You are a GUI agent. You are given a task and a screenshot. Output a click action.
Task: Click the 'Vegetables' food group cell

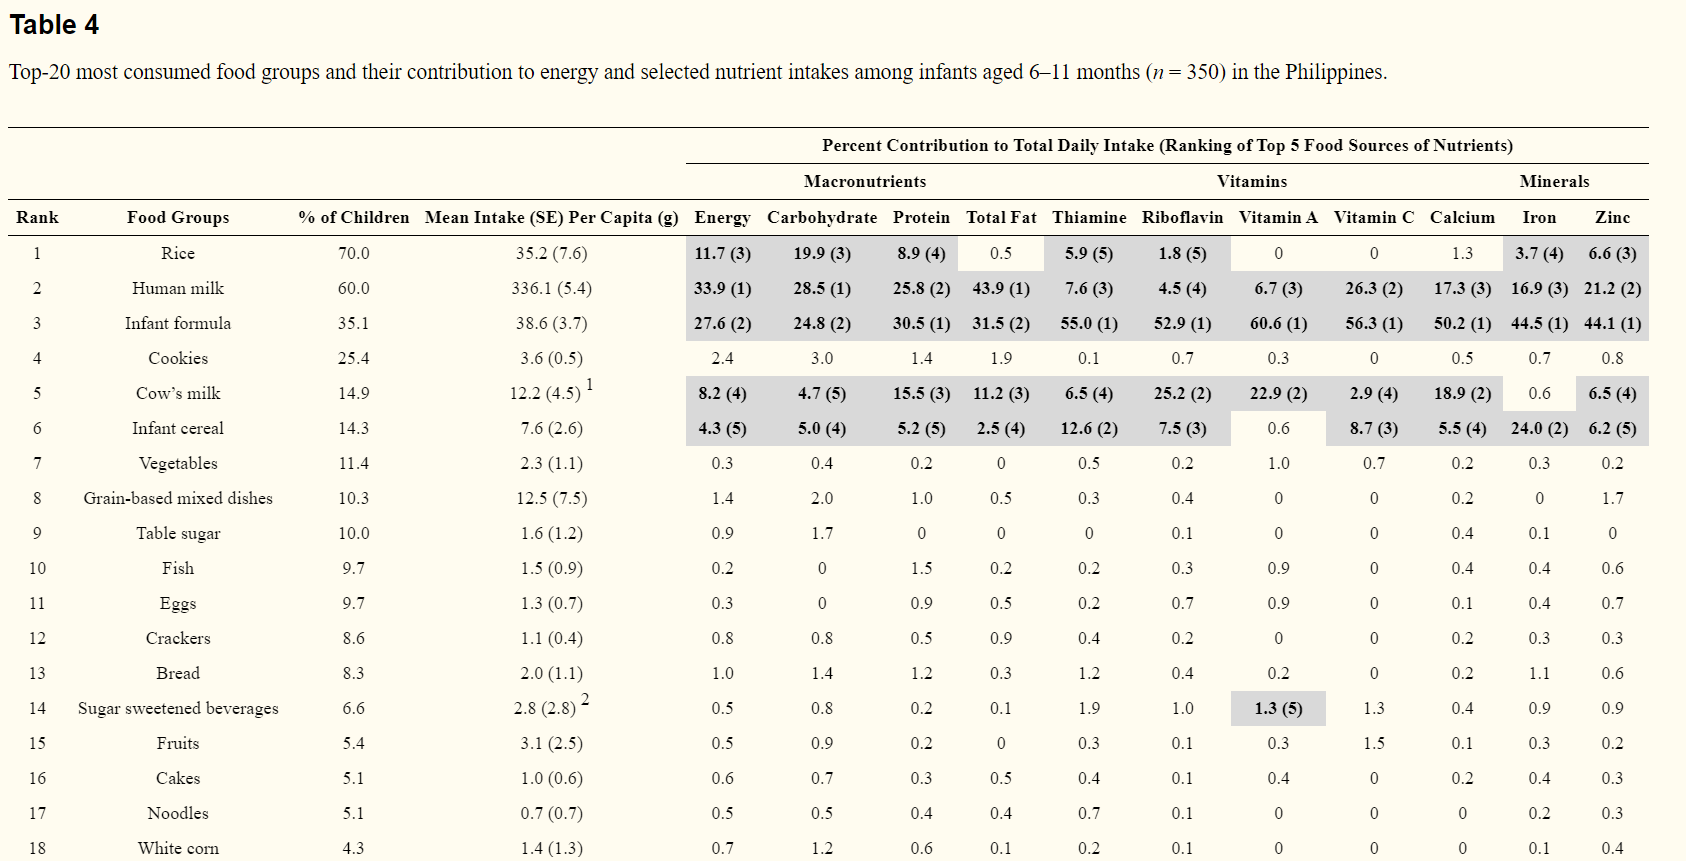click(178, 464)
